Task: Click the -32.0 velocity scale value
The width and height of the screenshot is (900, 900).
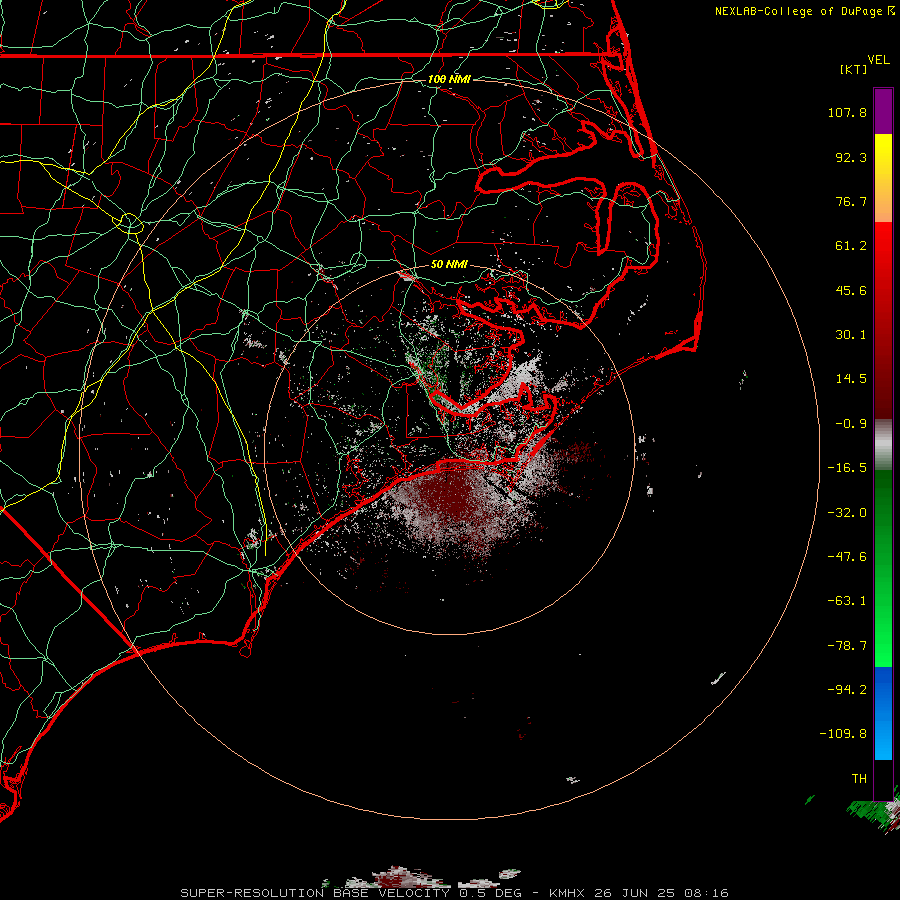Action: 847,513
